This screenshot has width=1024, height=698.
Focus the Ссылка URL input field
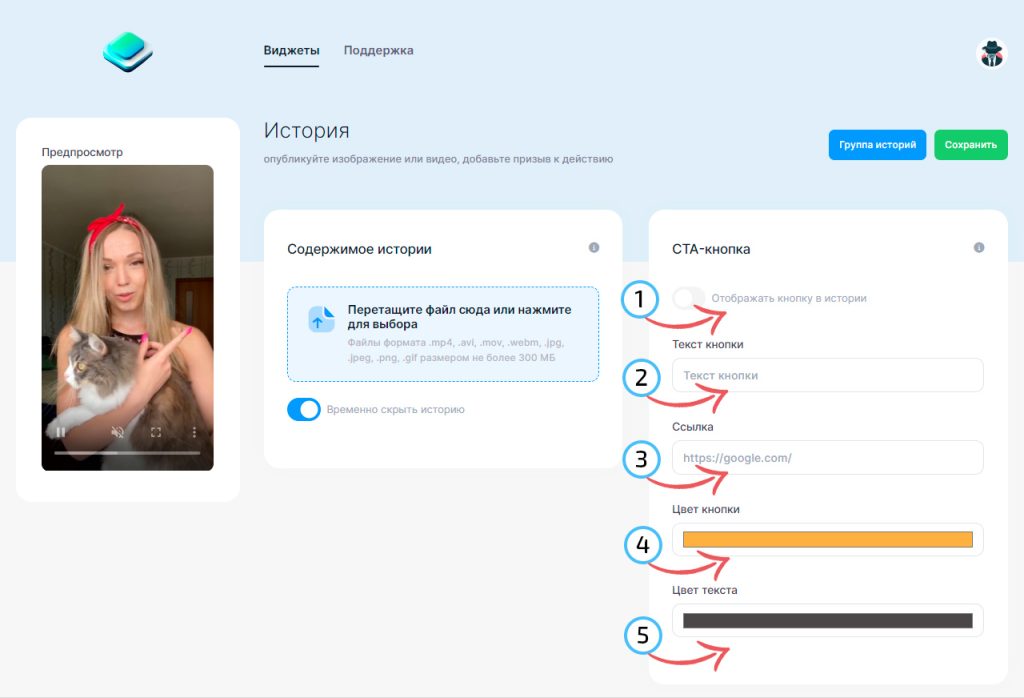(x=827, y=458)
